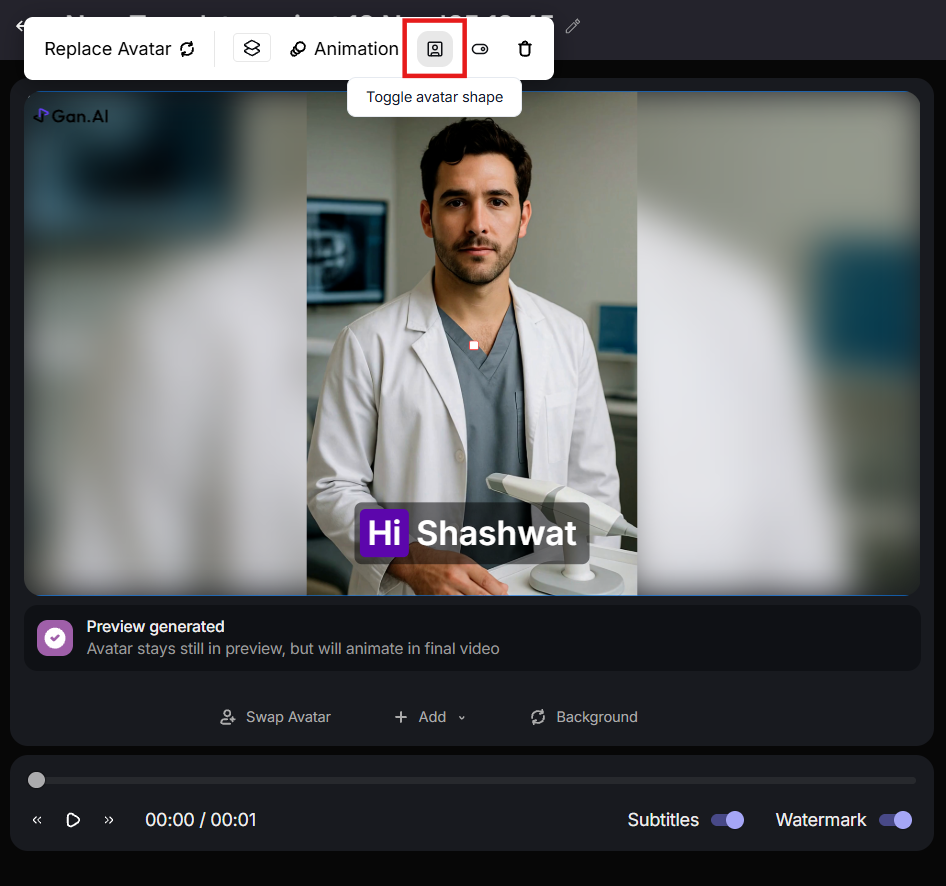The image size is (946, 886).
Task: Click the Swap Avatar button
Action: coord(275,717)
